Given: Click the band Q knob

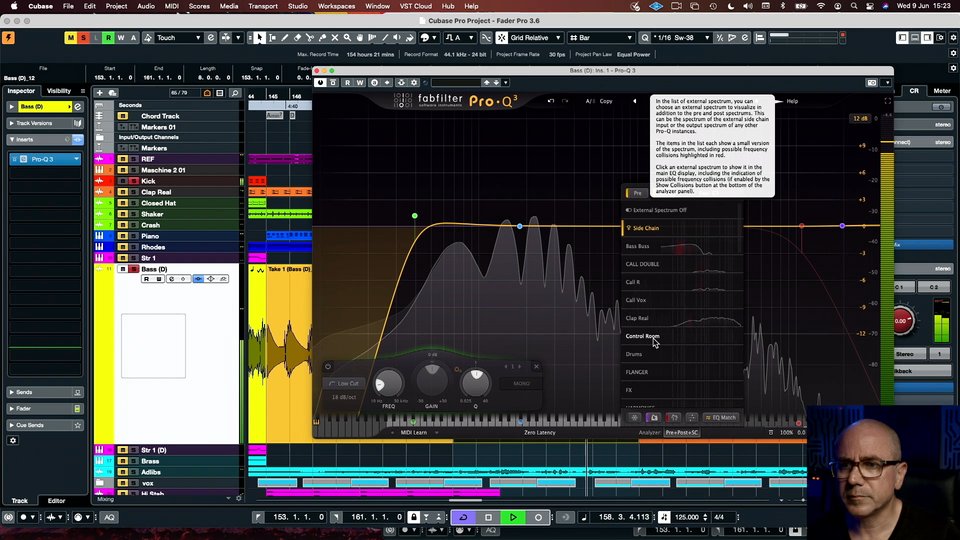Looking at the screenshot, I should pos(476,383).
